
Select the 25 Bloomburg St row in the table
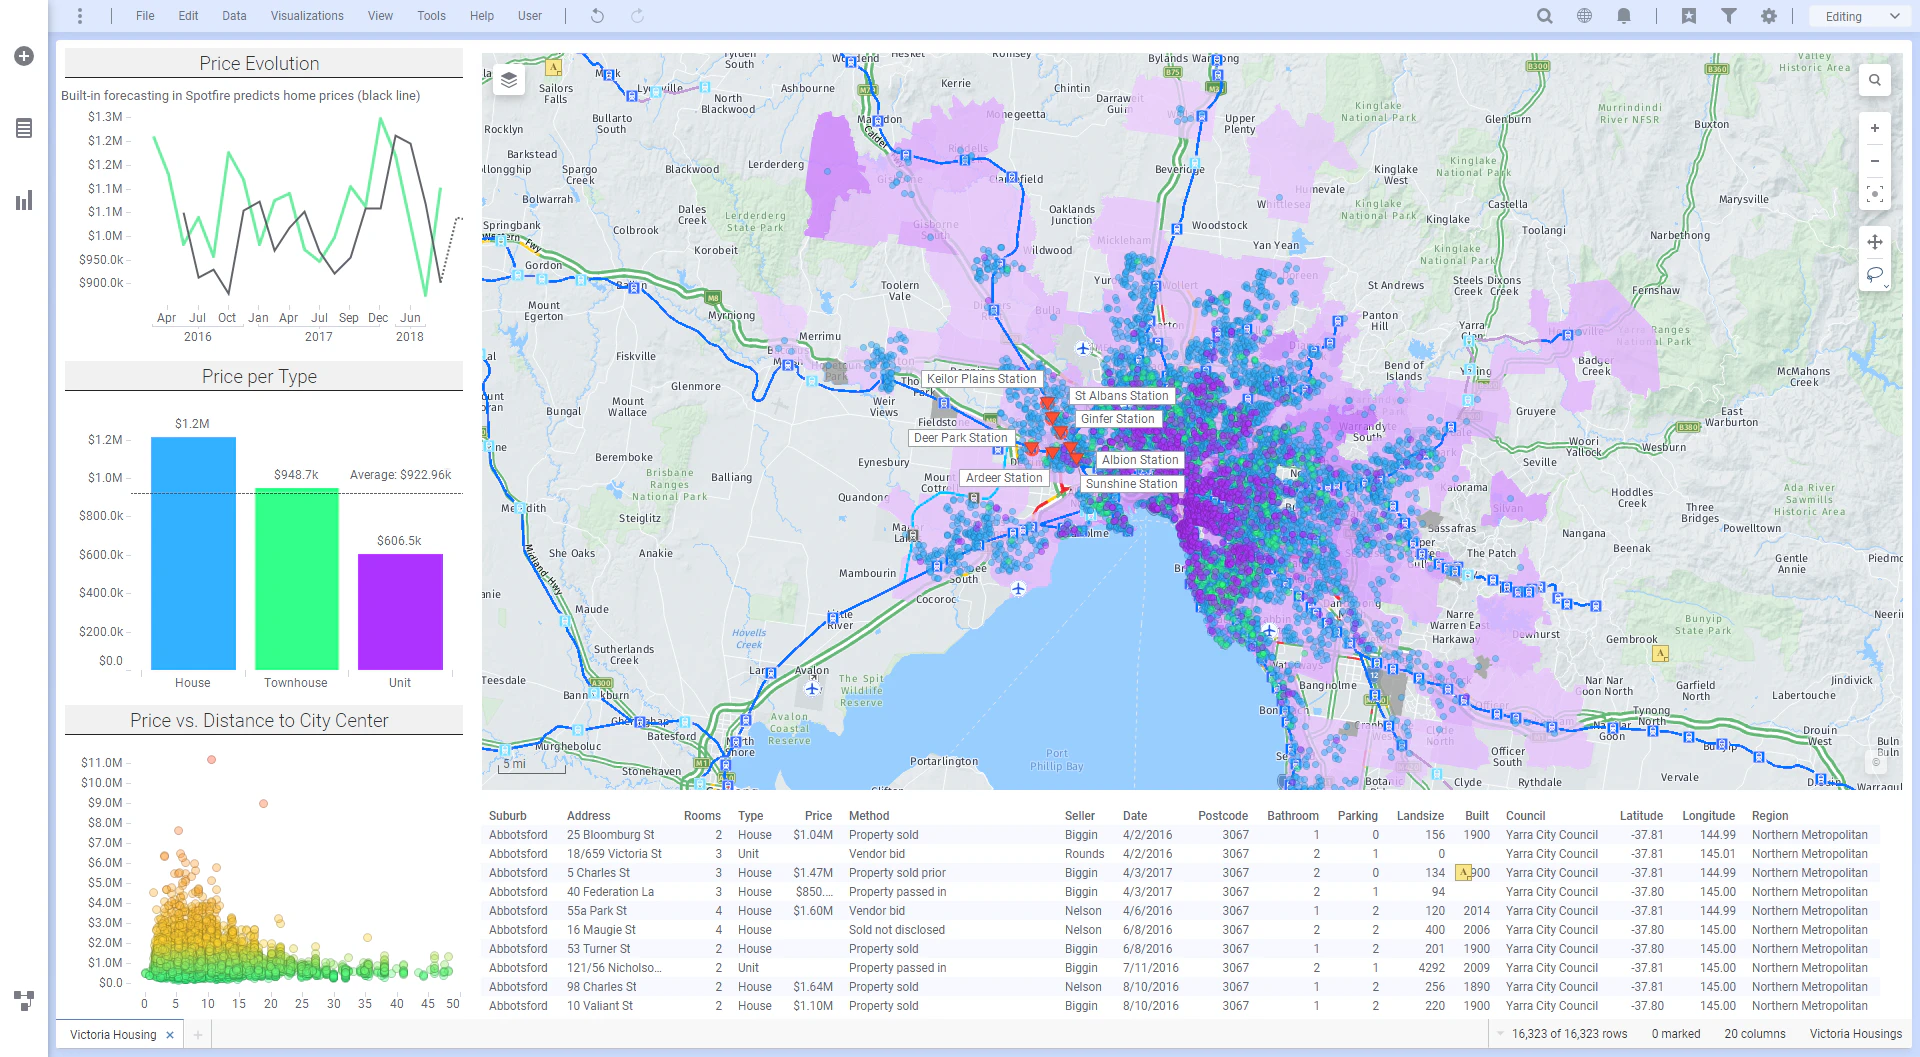(610, 835)
